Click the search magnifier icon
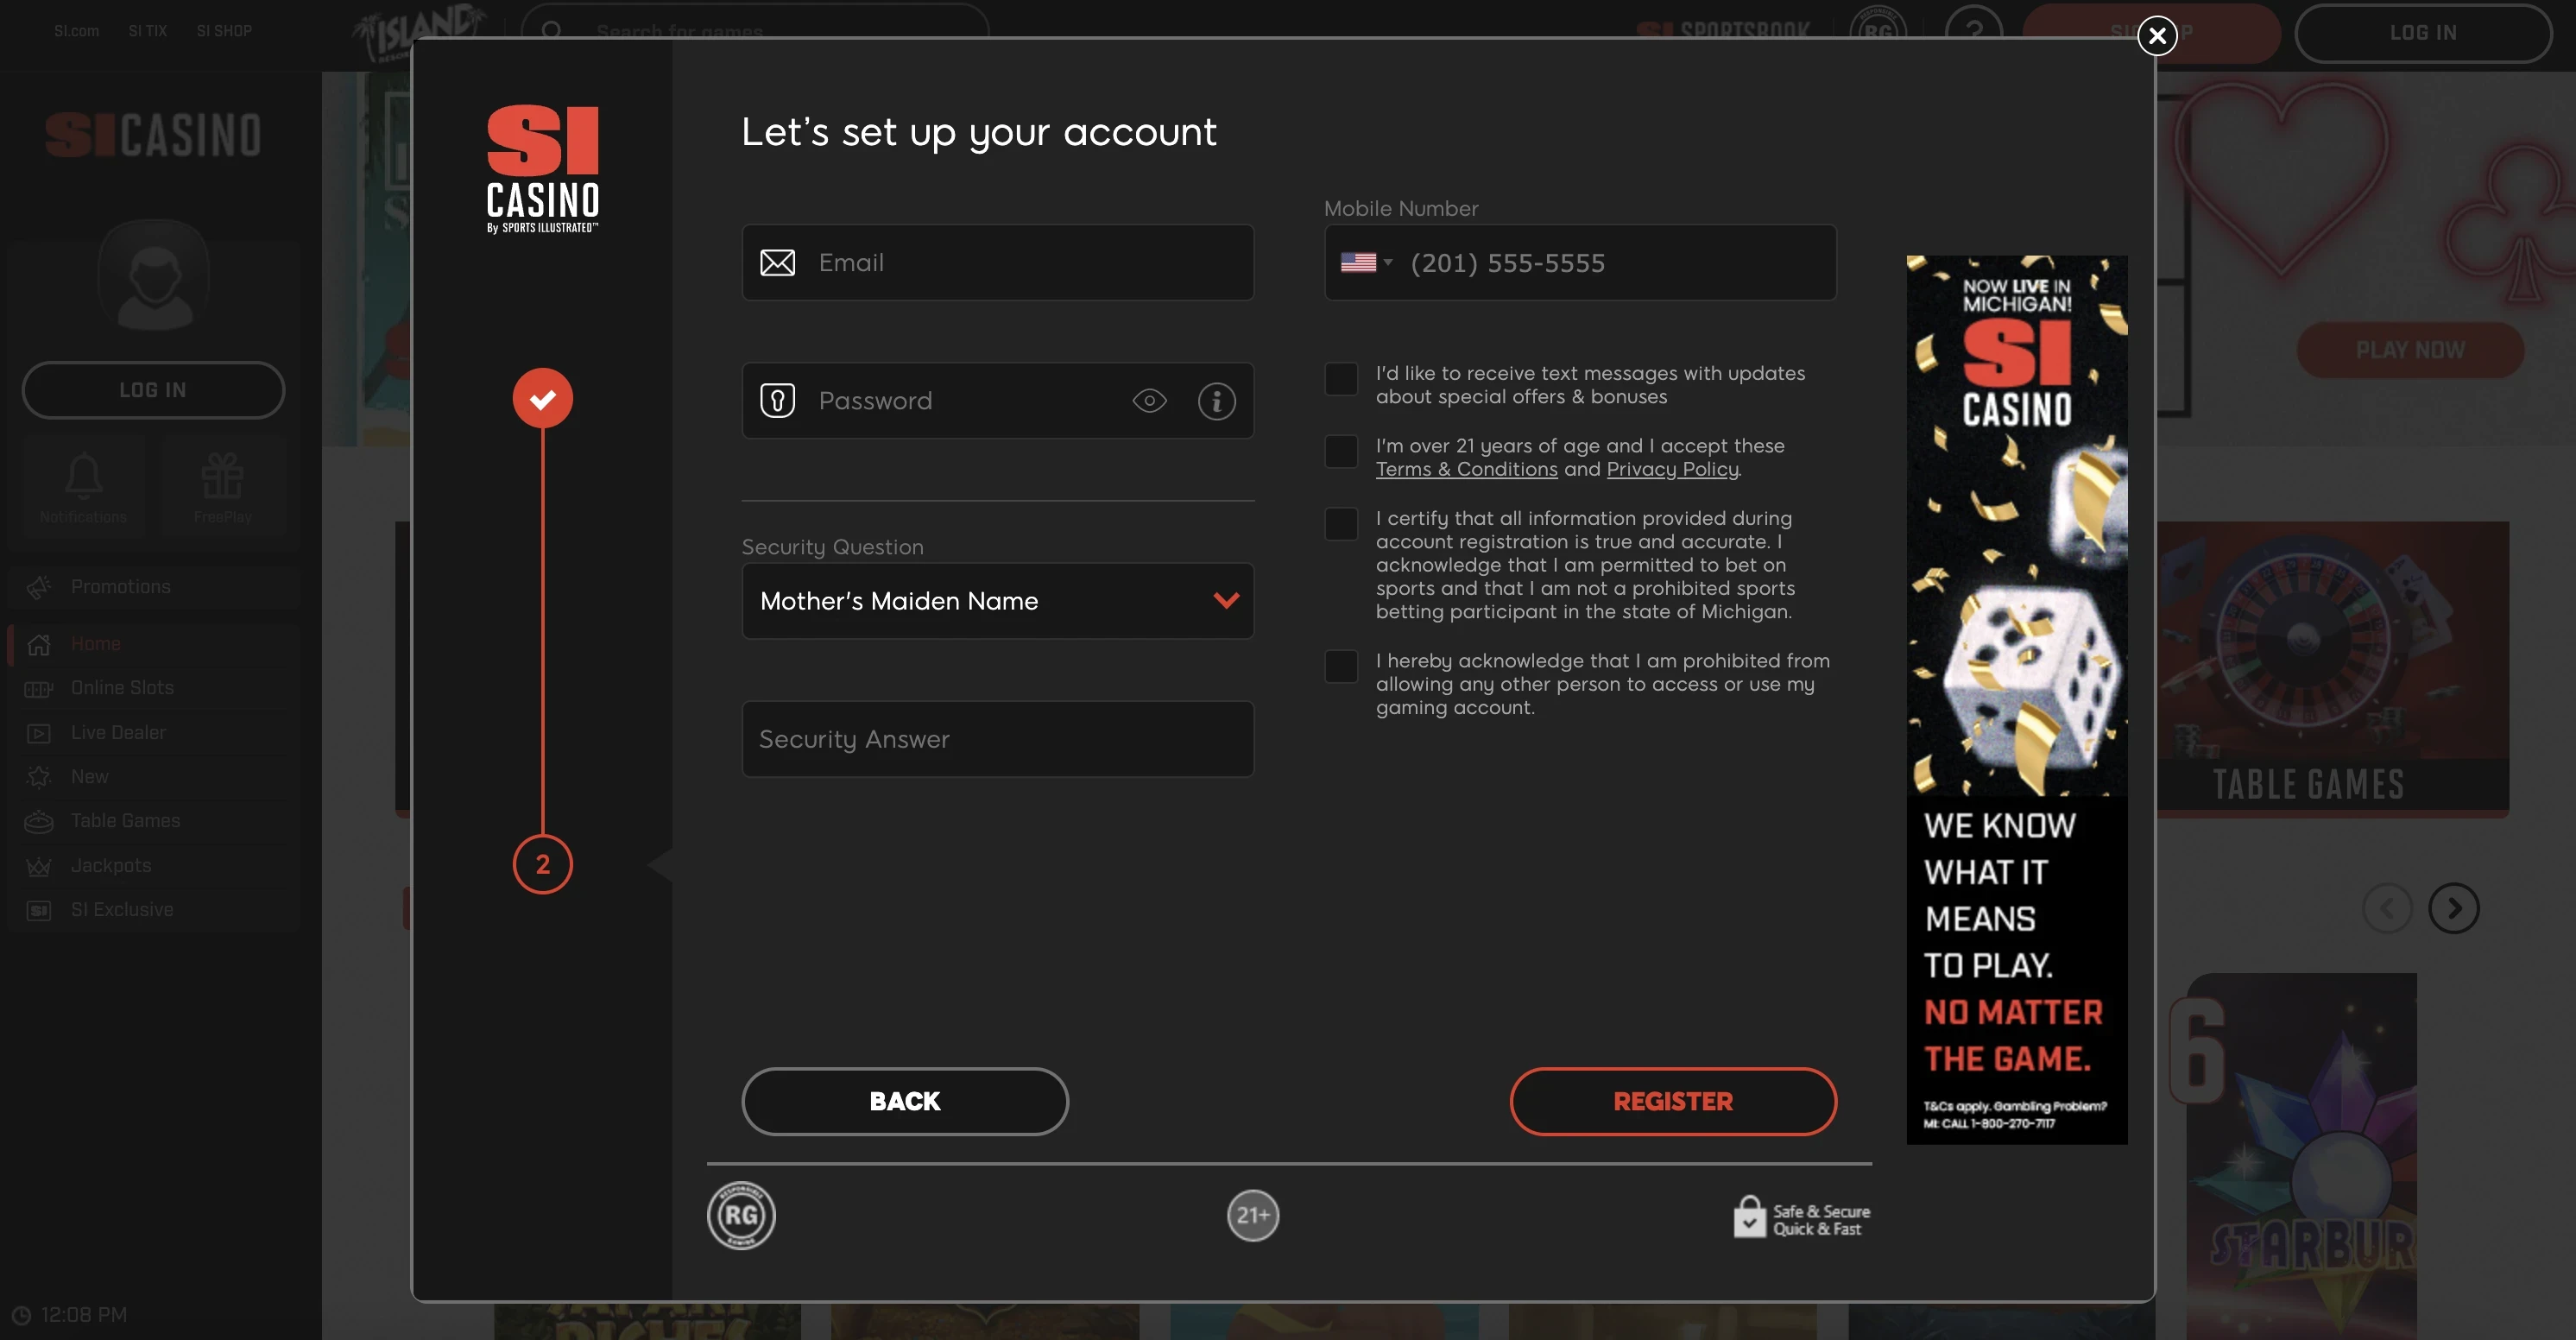The height and width of the screenshot is (1340, 2576). click(551, 31)
